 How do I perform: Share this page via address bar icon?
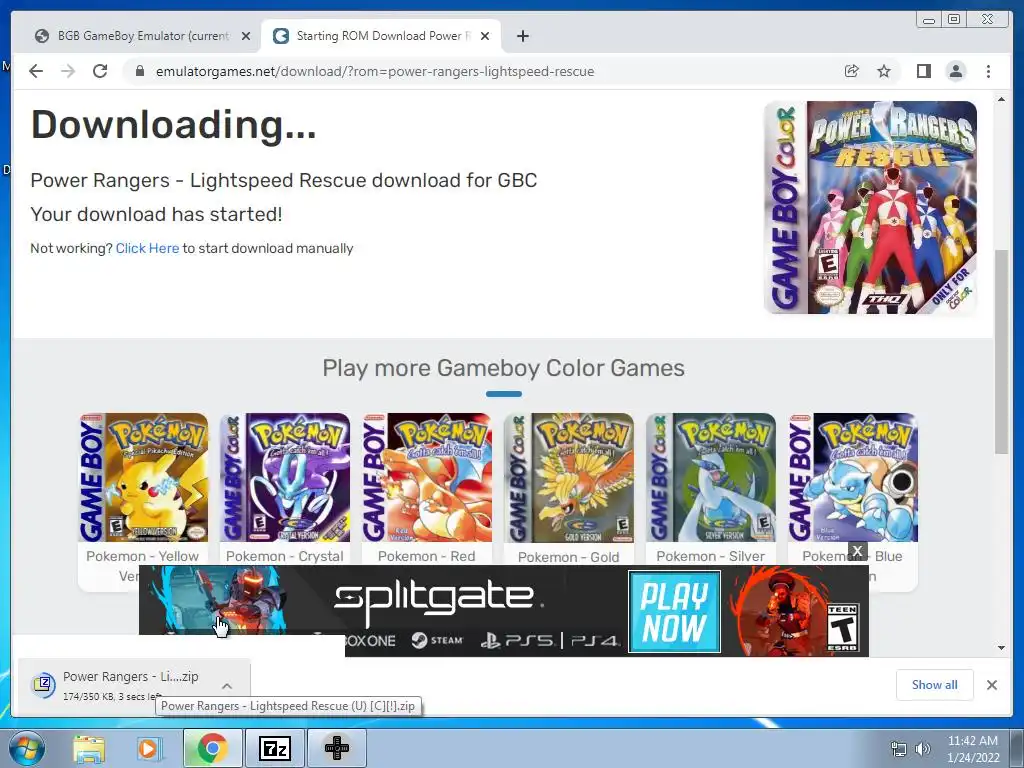[x=851, y=71]
